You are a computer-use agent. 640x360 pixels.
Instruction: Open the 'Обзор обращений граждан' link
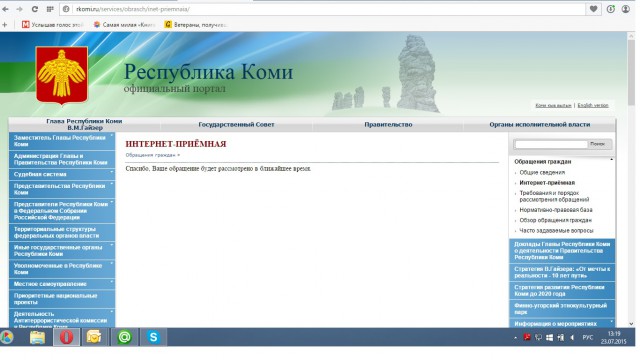point(555,220)
